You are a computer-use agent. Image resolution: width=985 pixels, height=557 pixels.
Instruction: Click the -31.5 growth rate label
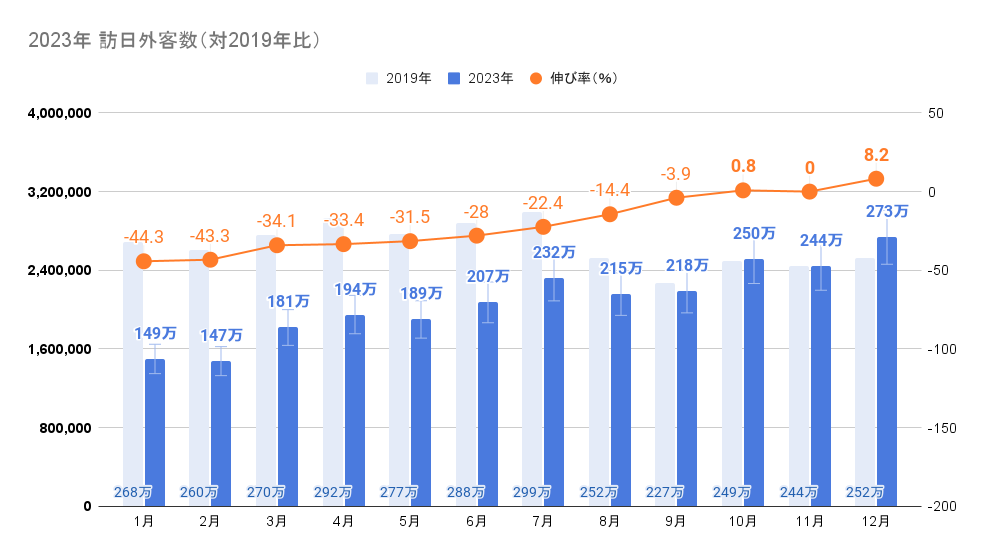[x=410, y=217]
